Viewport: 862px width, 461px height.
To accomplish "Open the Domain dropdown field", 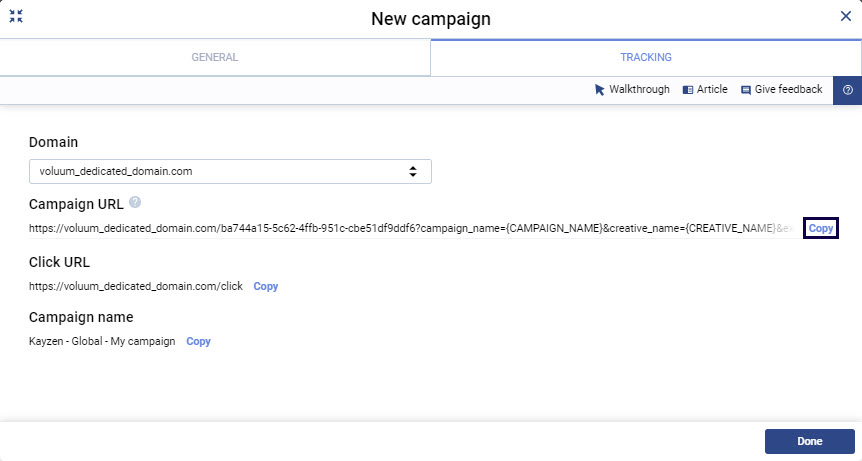I will (230, 171).
